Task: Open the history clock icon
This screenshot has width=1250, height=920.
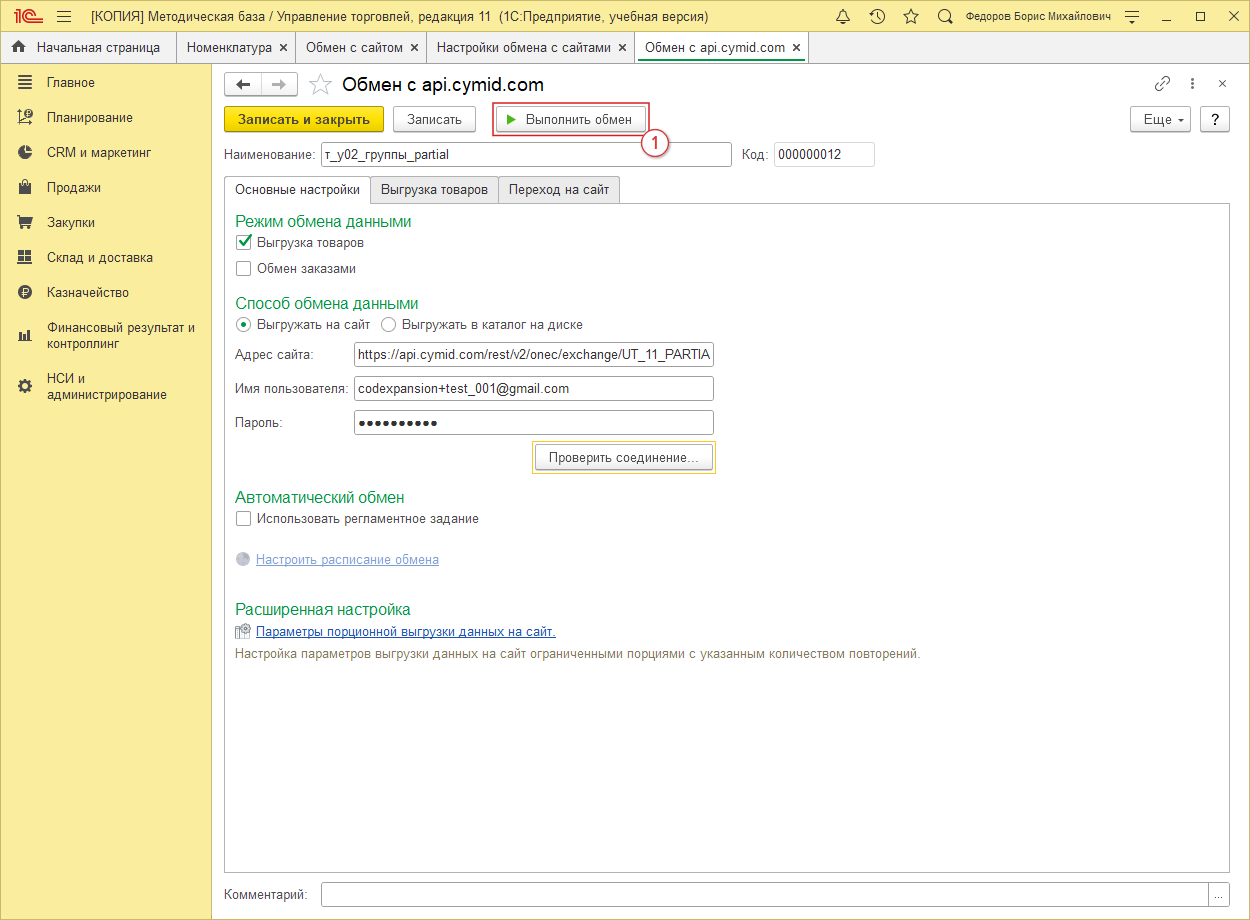Action: [x=877, y=17]
